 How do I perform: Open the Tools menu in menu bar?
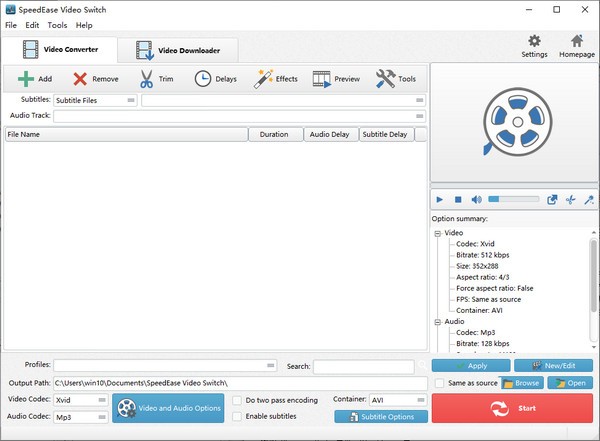[57, 25]
